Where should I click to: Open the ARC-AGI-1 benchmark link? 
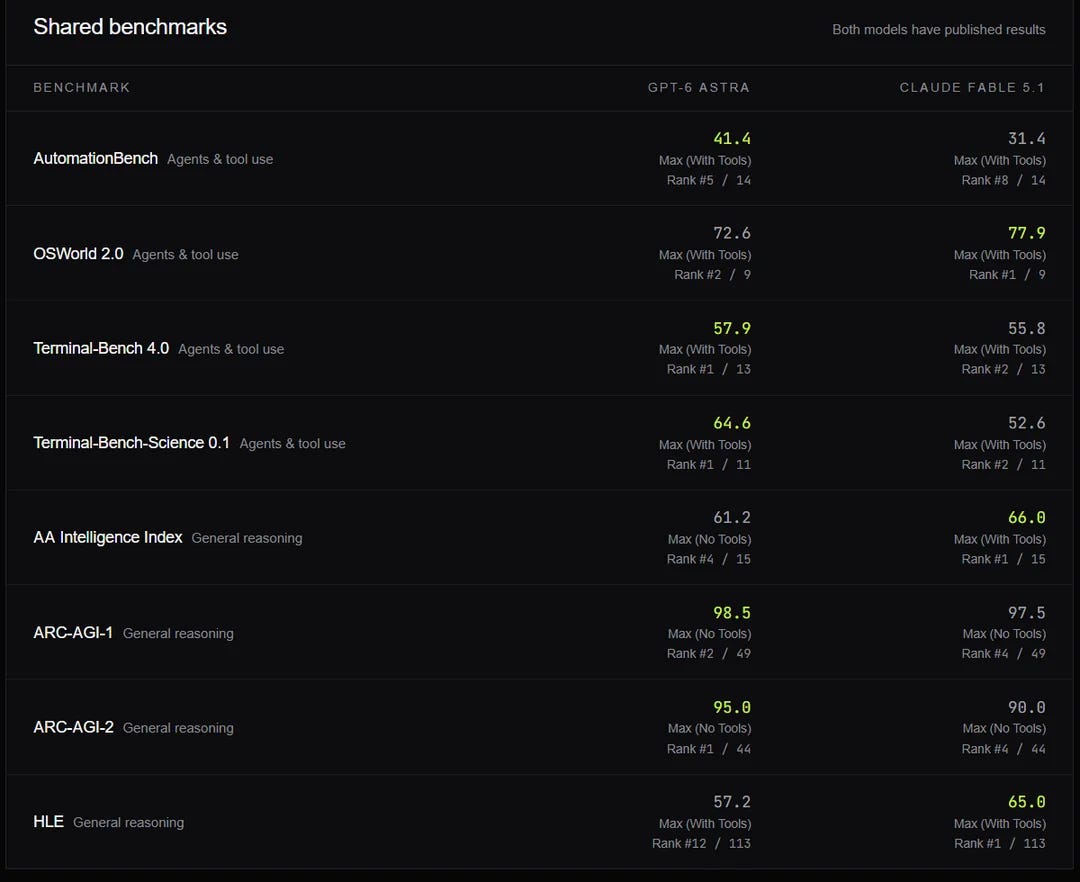click(73, 632)
